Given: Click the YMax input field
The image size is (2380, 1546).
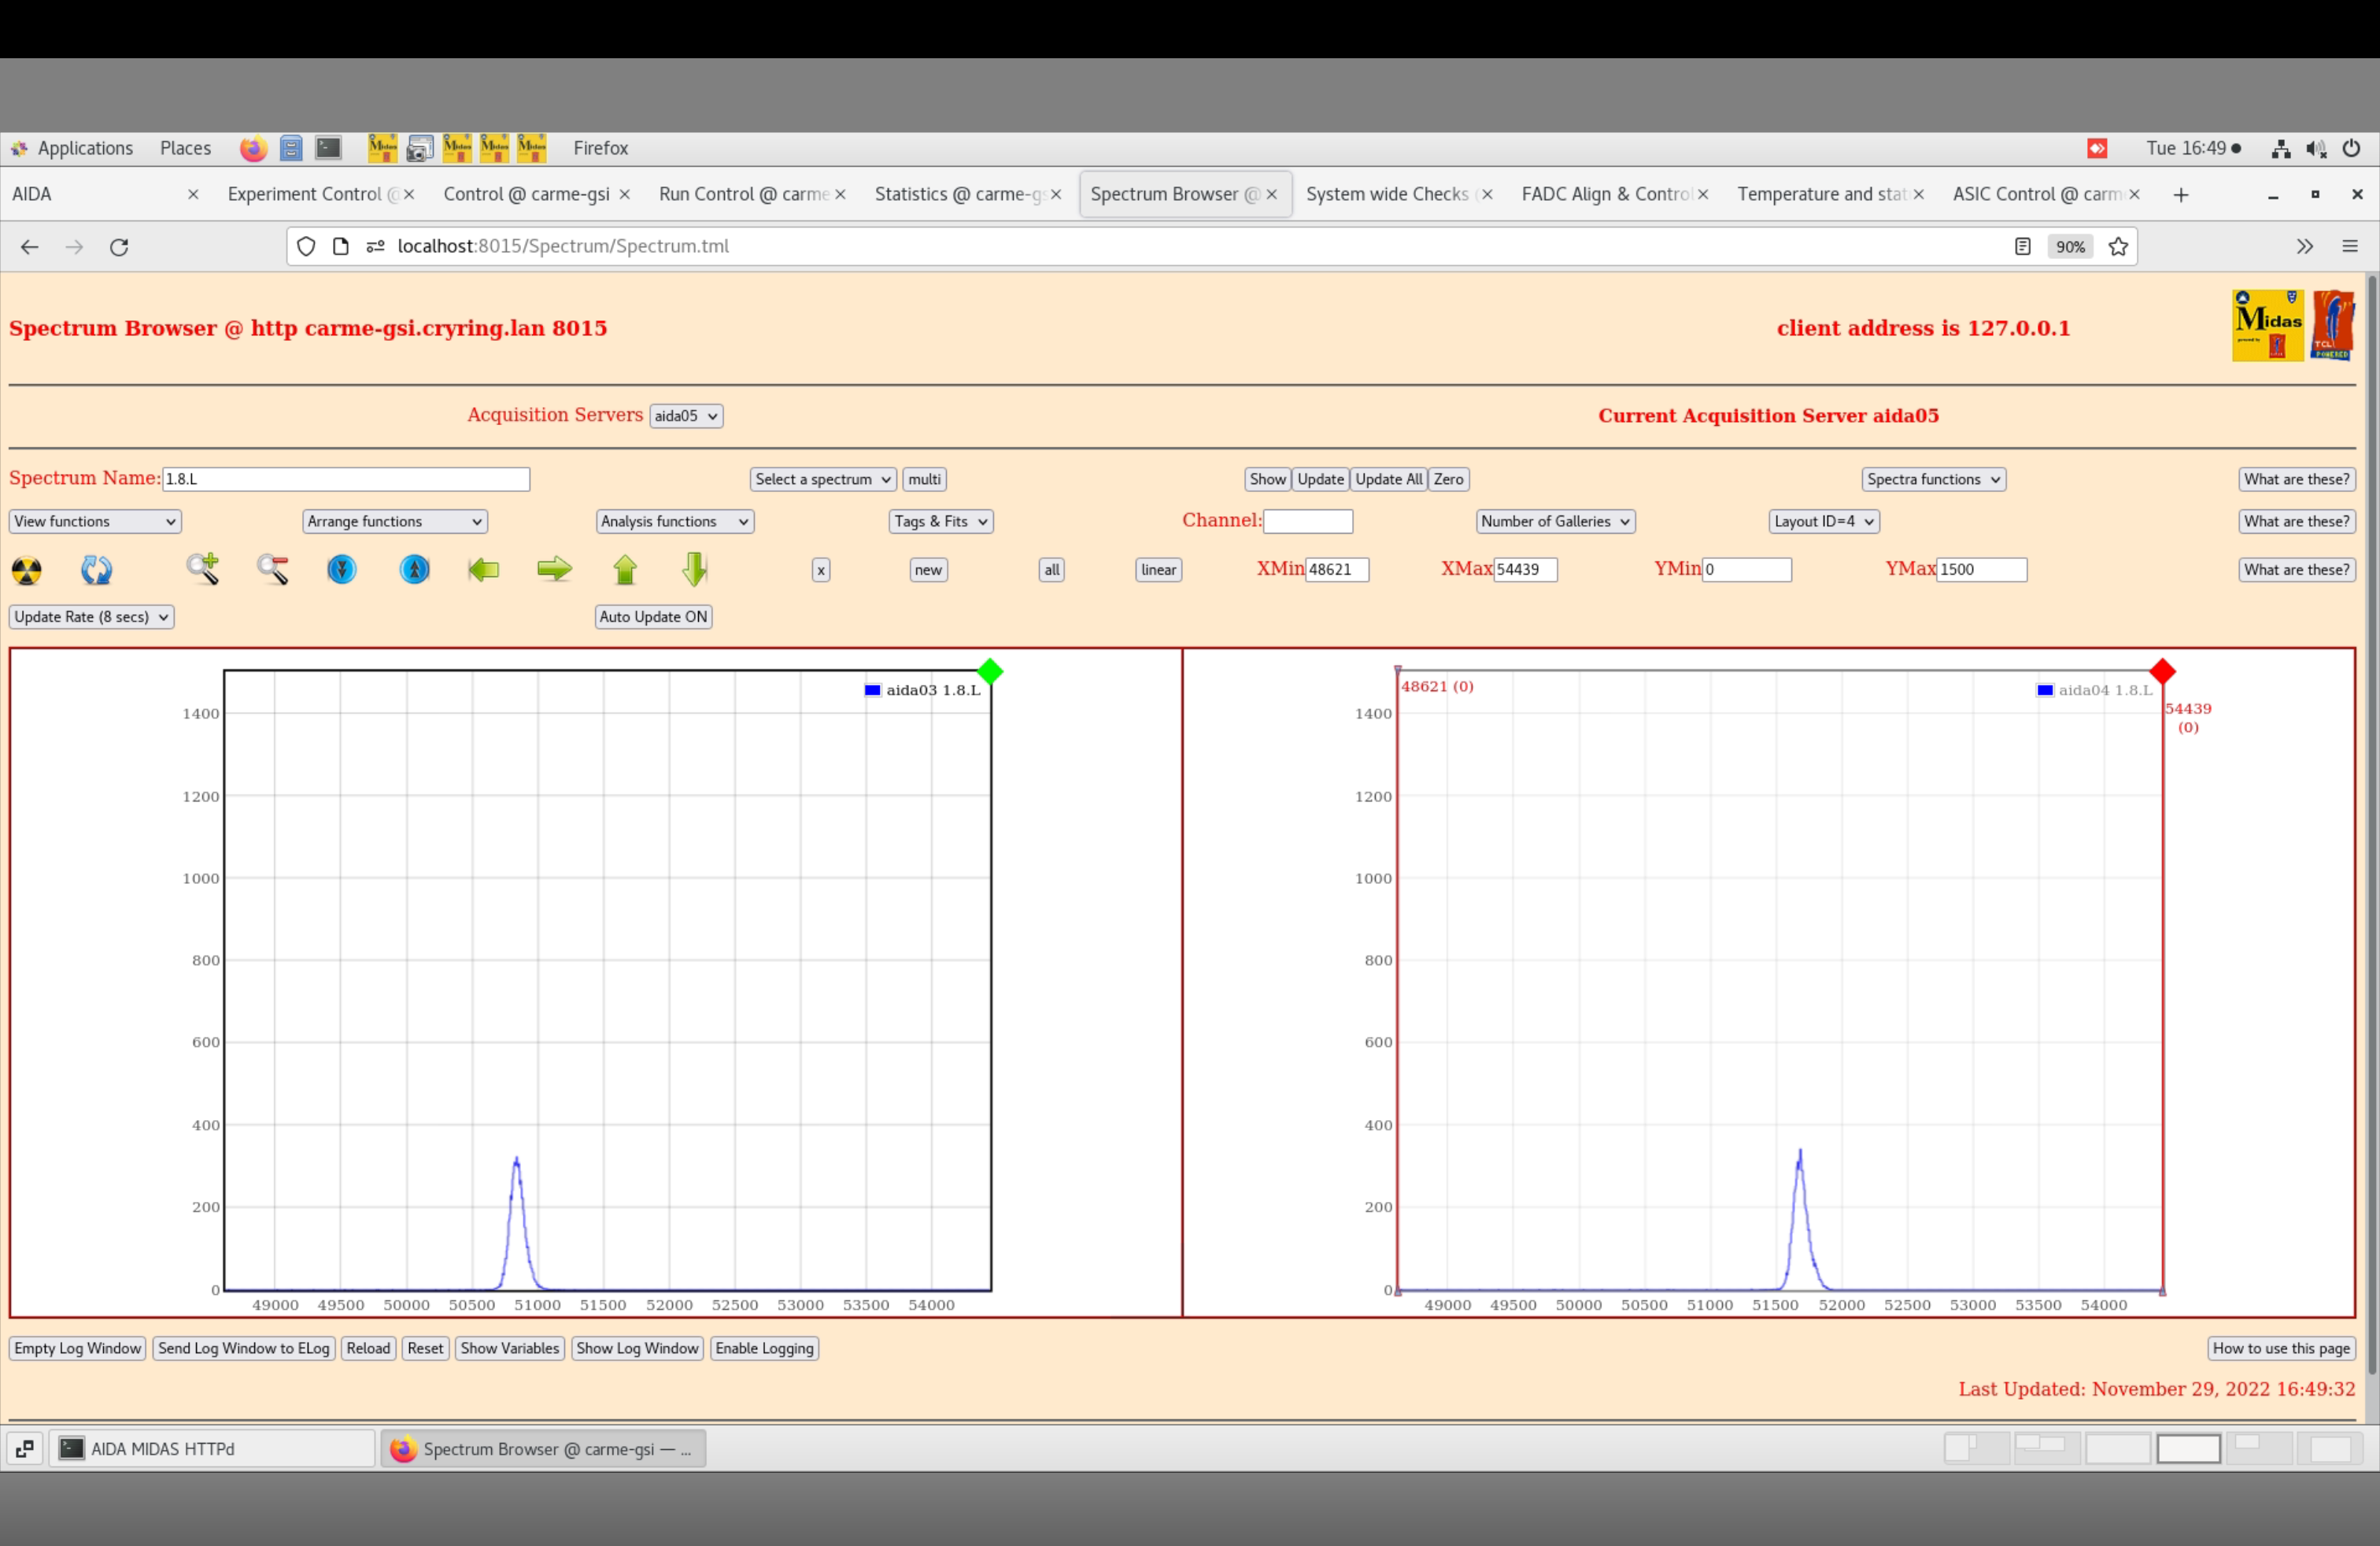Looking at the screenshot, I should click(x=1980, y=570).
